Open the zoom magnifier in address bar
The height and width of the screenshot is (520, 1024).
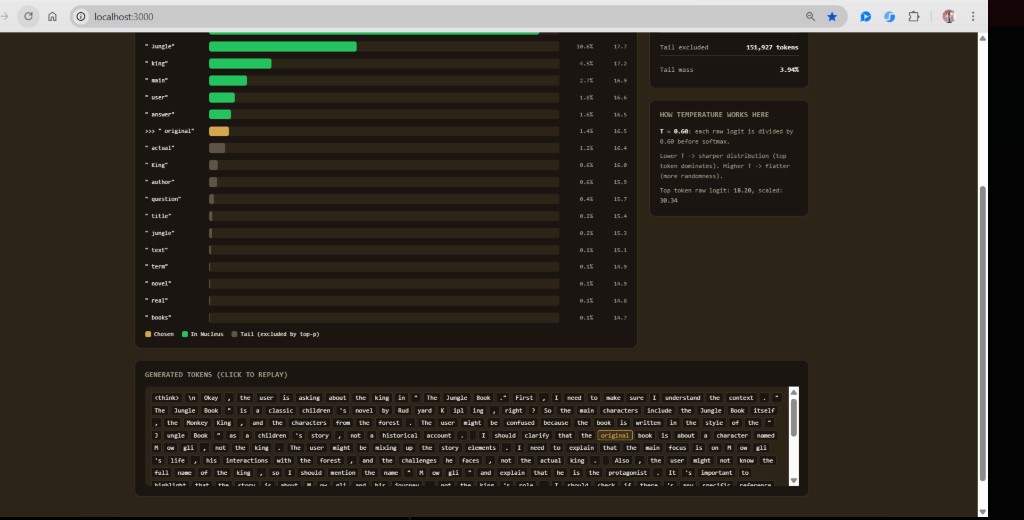810,16
